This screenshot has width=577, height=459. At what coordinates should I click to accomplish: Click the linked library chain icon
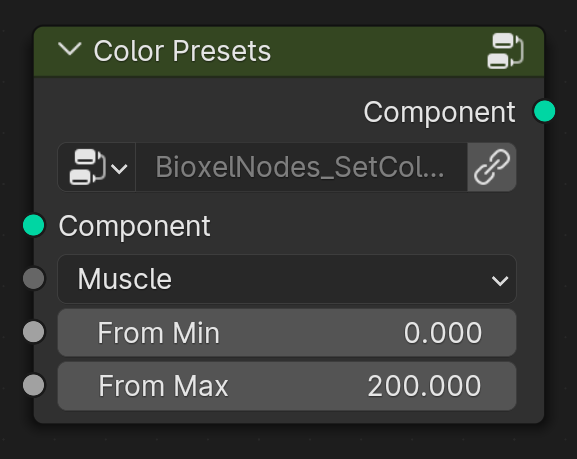point(492,167)
